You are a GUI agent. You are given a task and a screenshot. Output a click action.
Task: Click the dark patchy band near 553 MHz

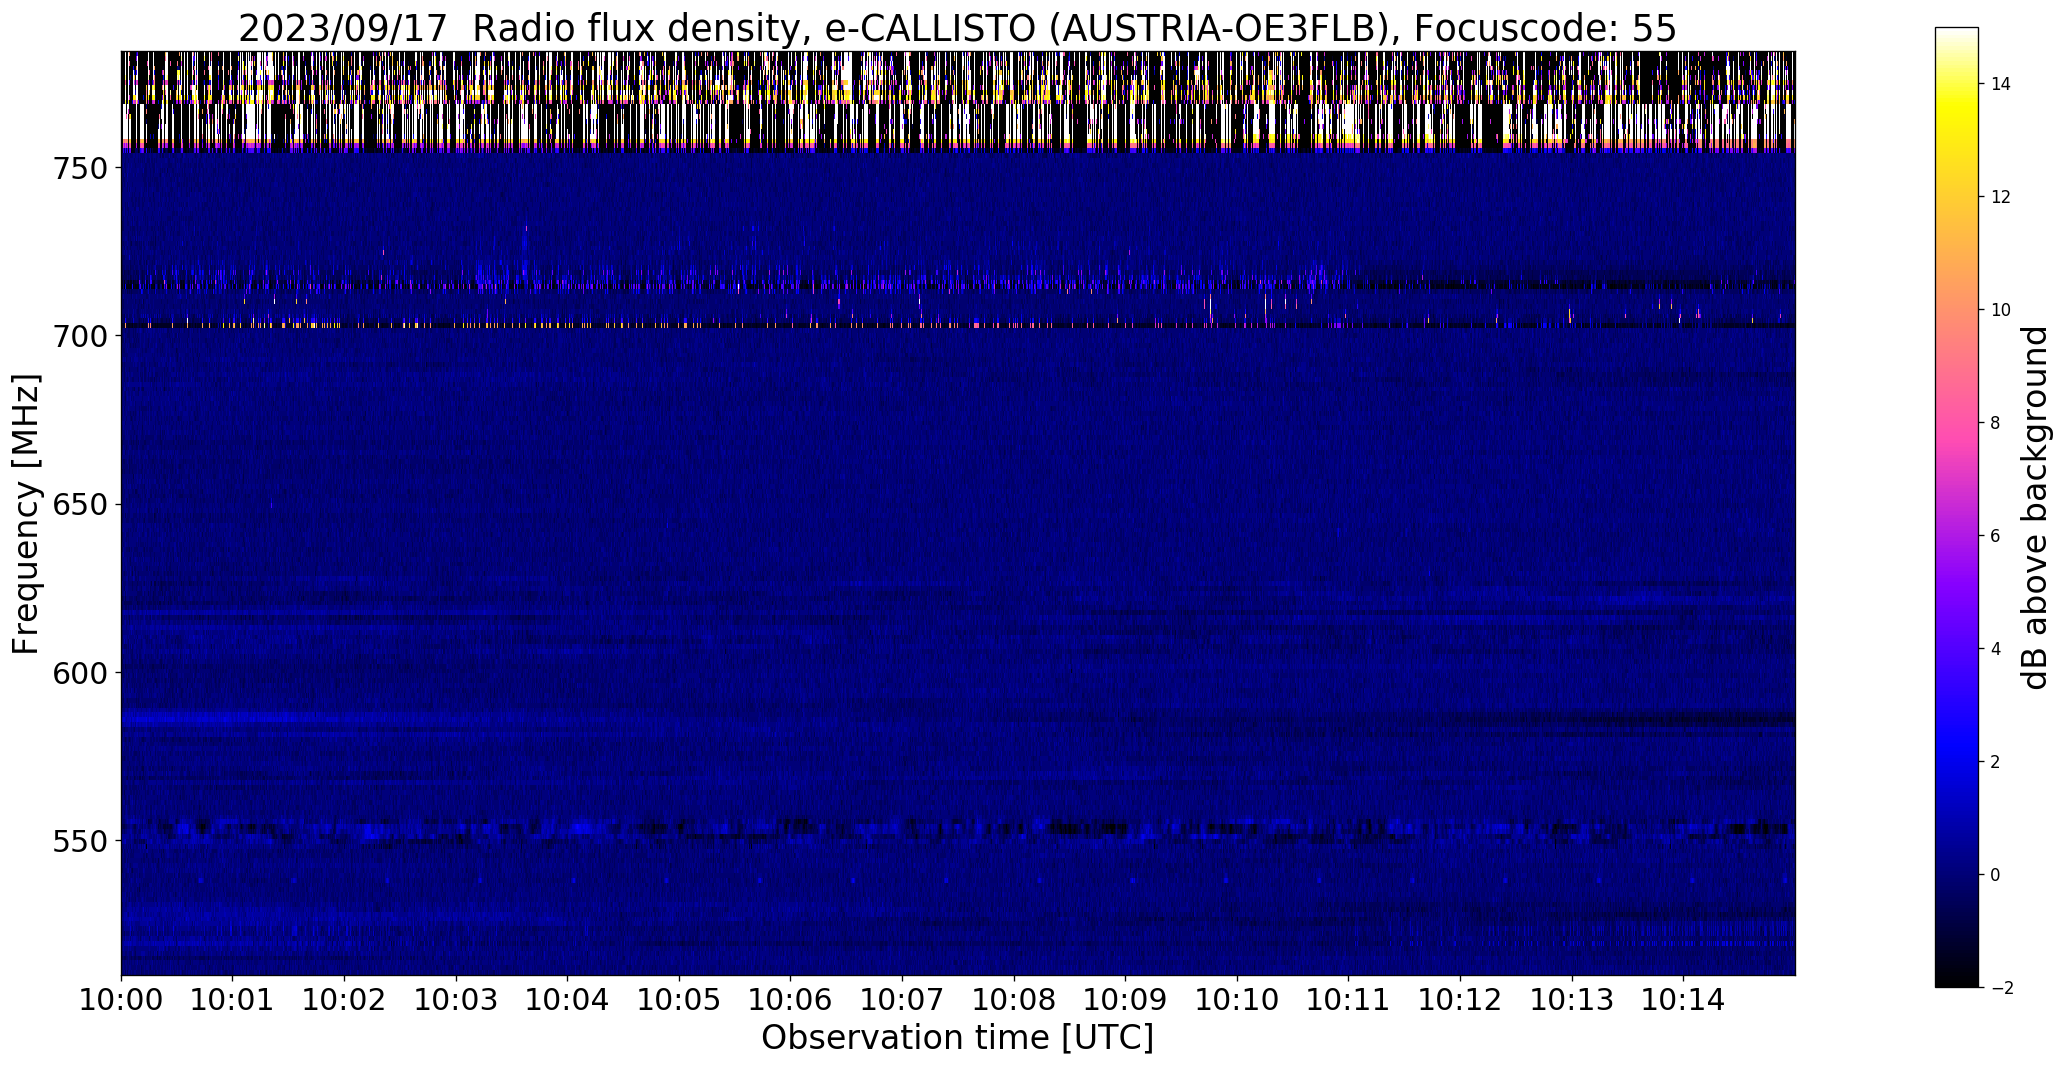958,829
